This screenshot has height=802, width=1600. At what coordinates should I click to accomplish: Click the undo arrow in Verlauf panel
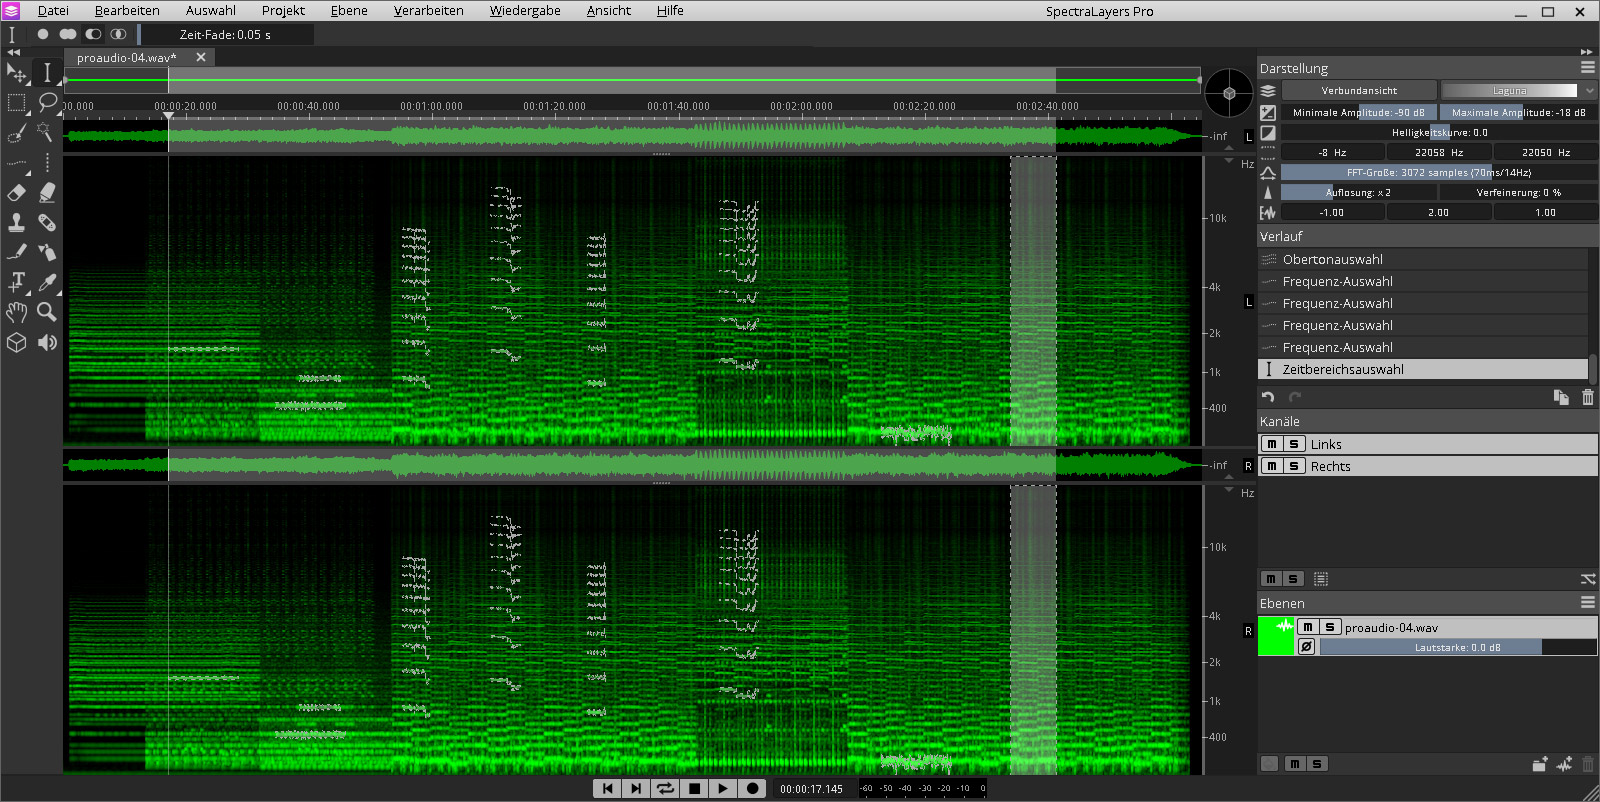[x=1269, y=397]
